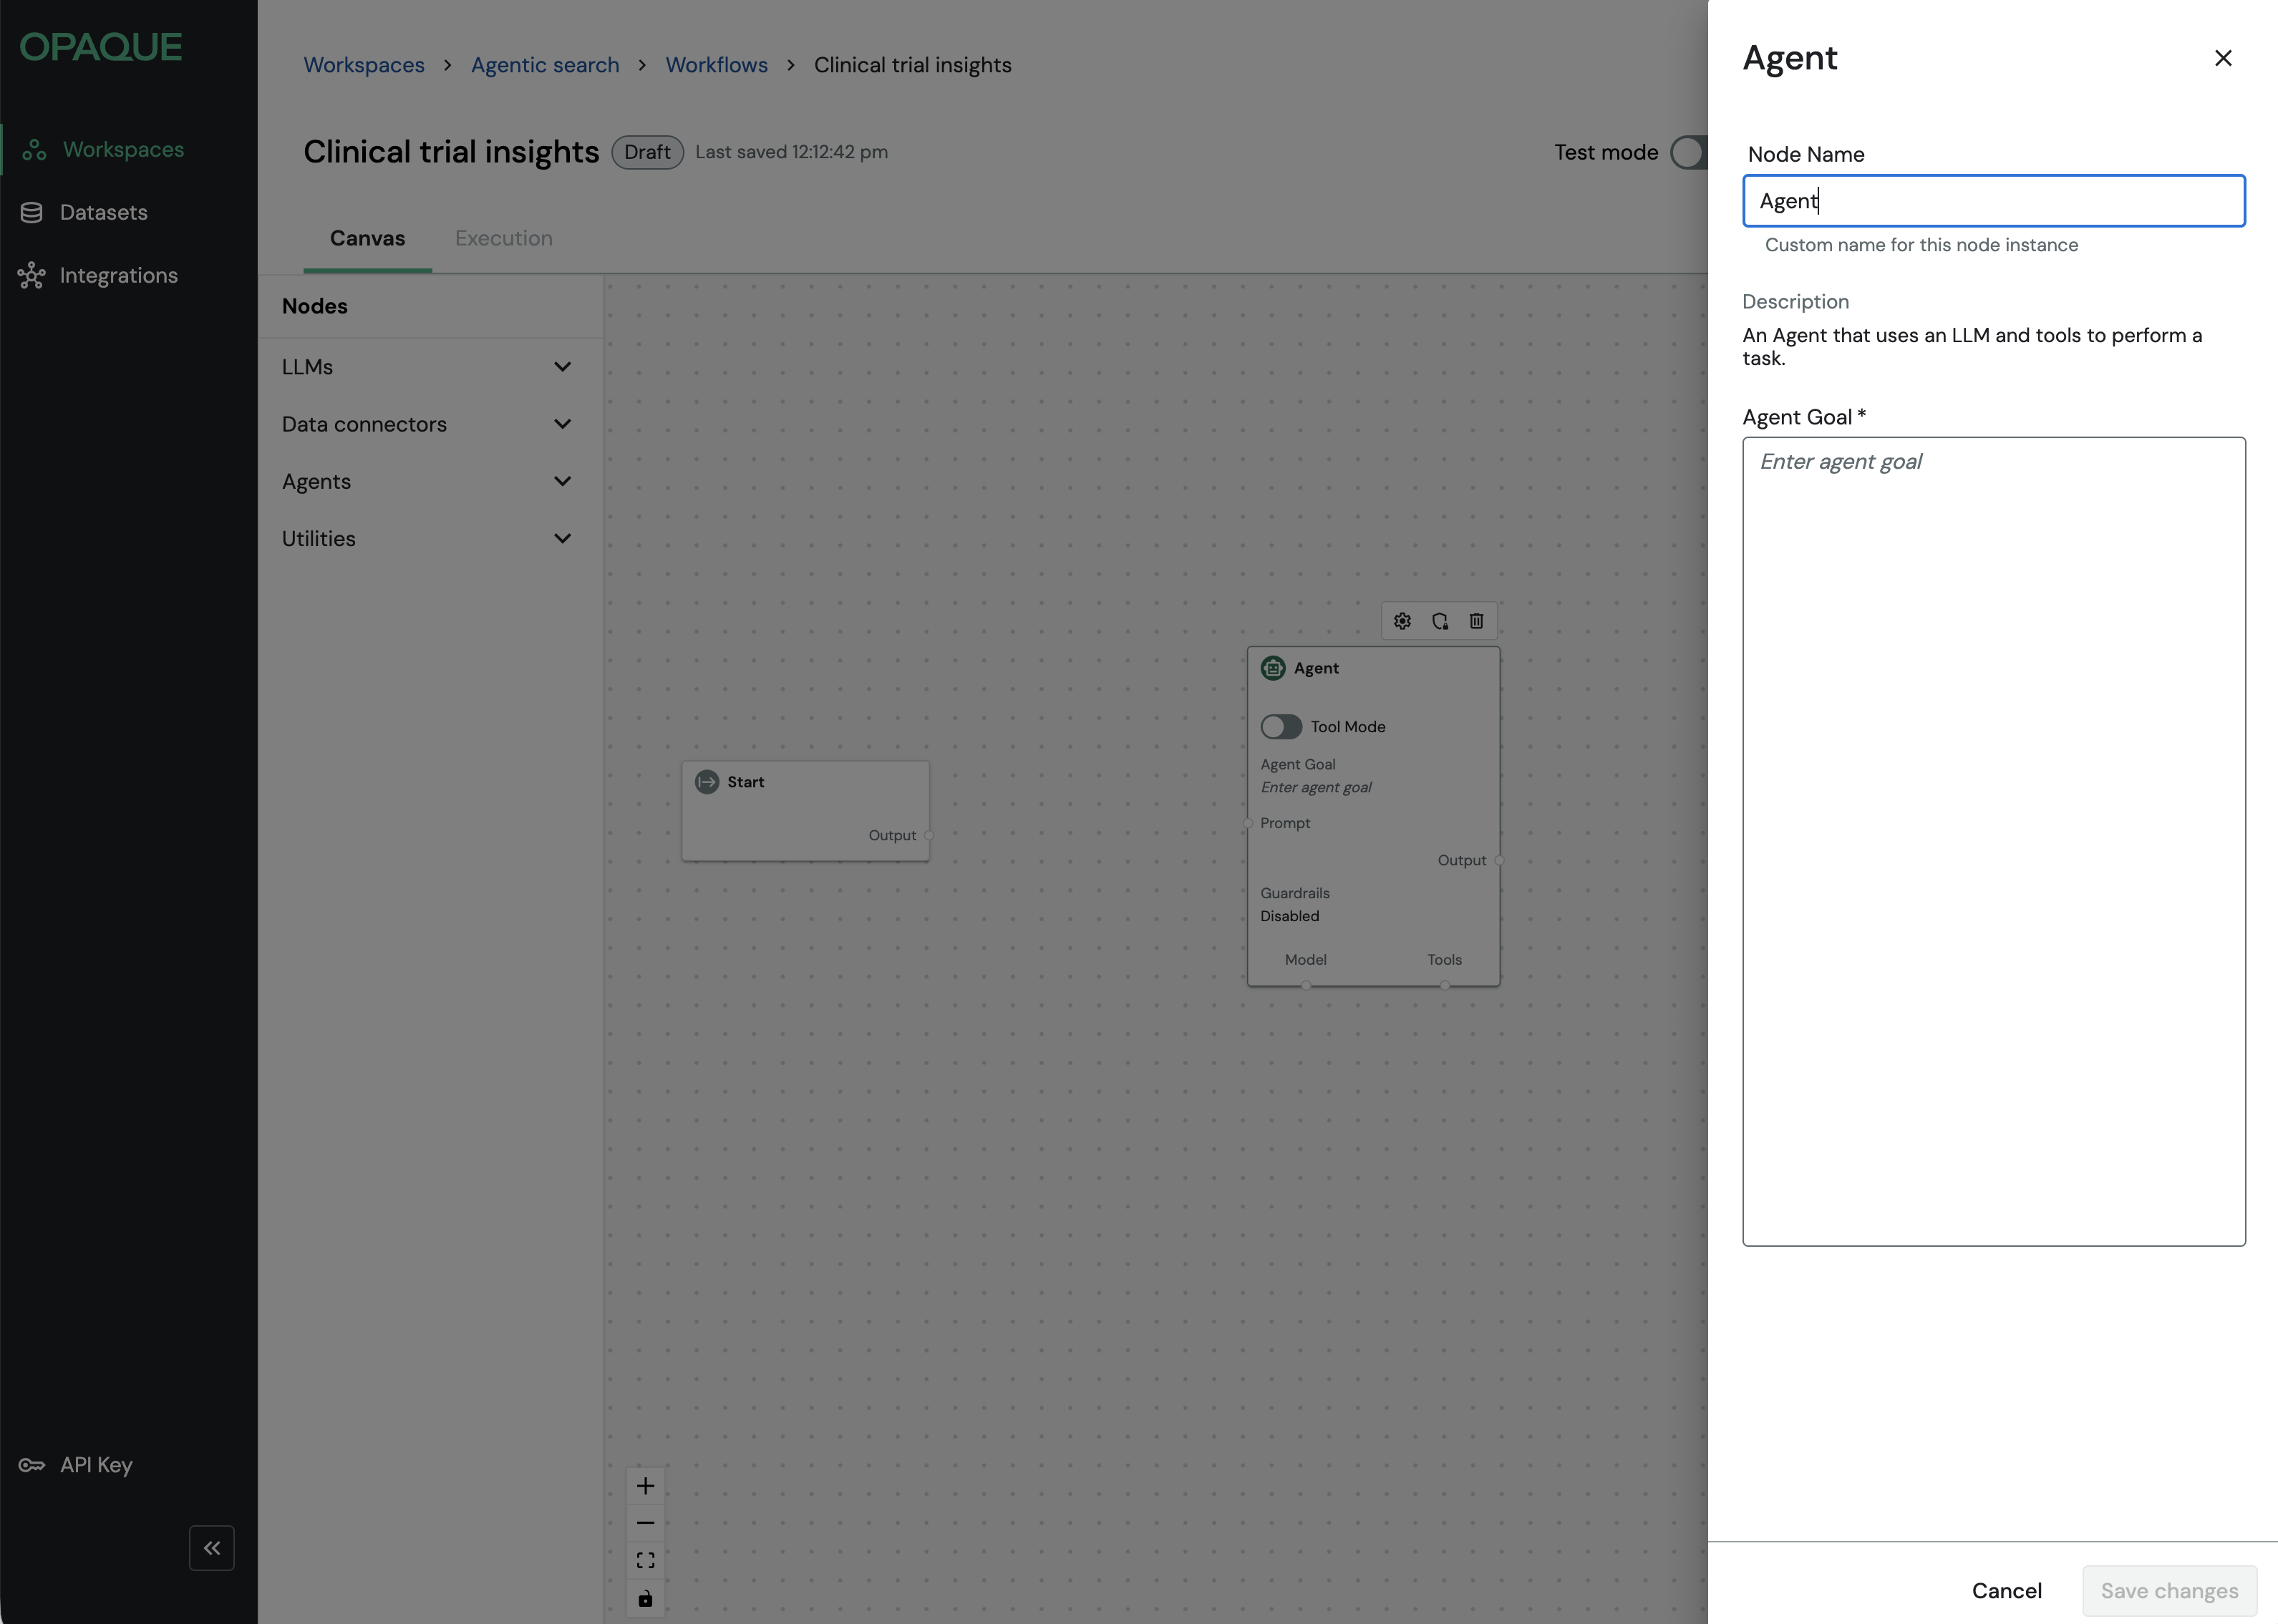Open Datasets from the sidebar
The height and width of the screenshot is (1624, 2278).
[x=103, y=212]
